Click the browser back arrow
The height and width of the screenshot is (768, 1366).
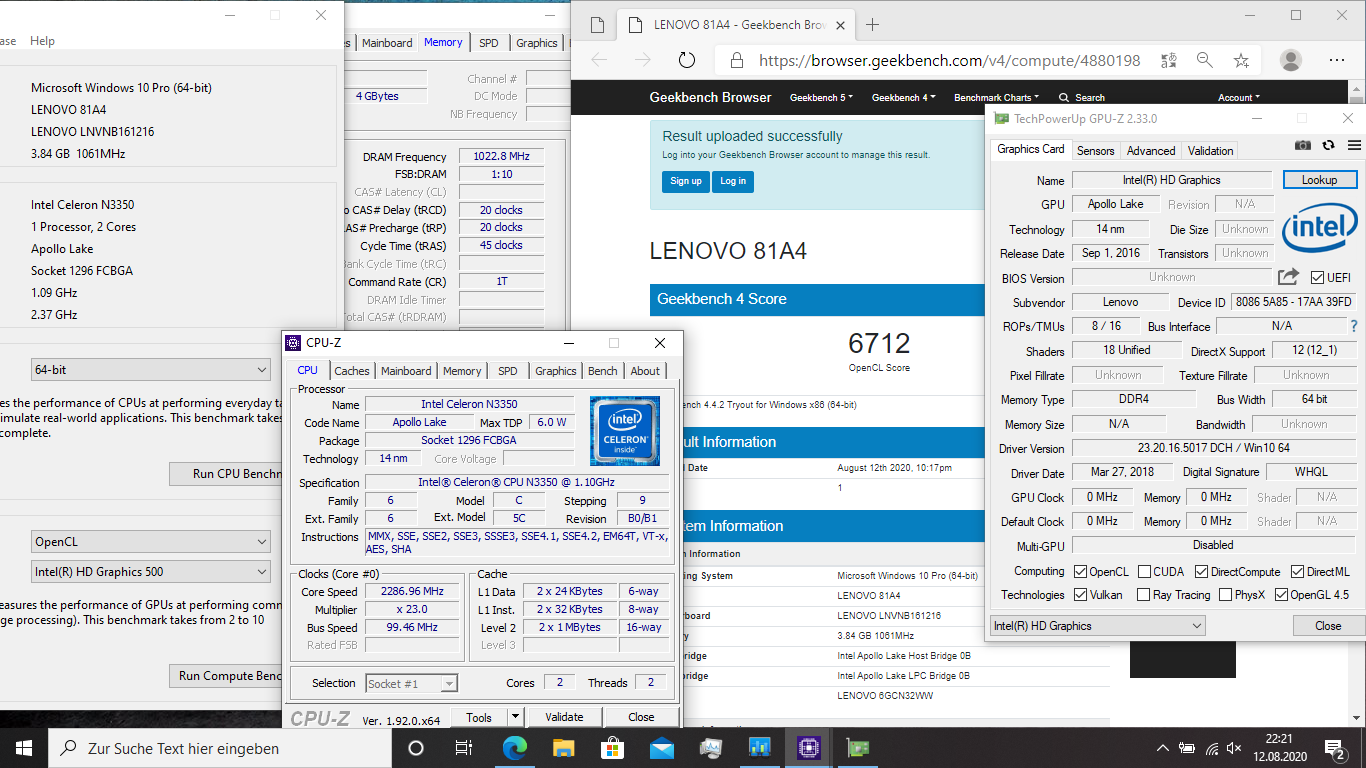pyautogui.click(x=599, y=60)
